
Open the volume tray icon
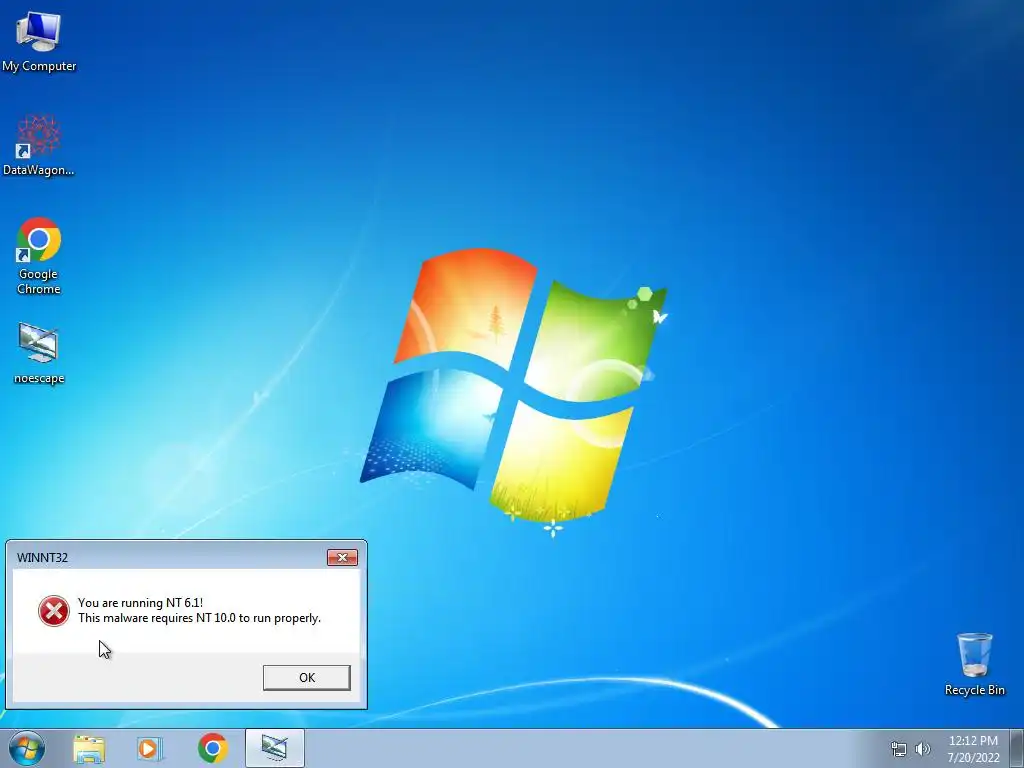click(x=923, y=749)
